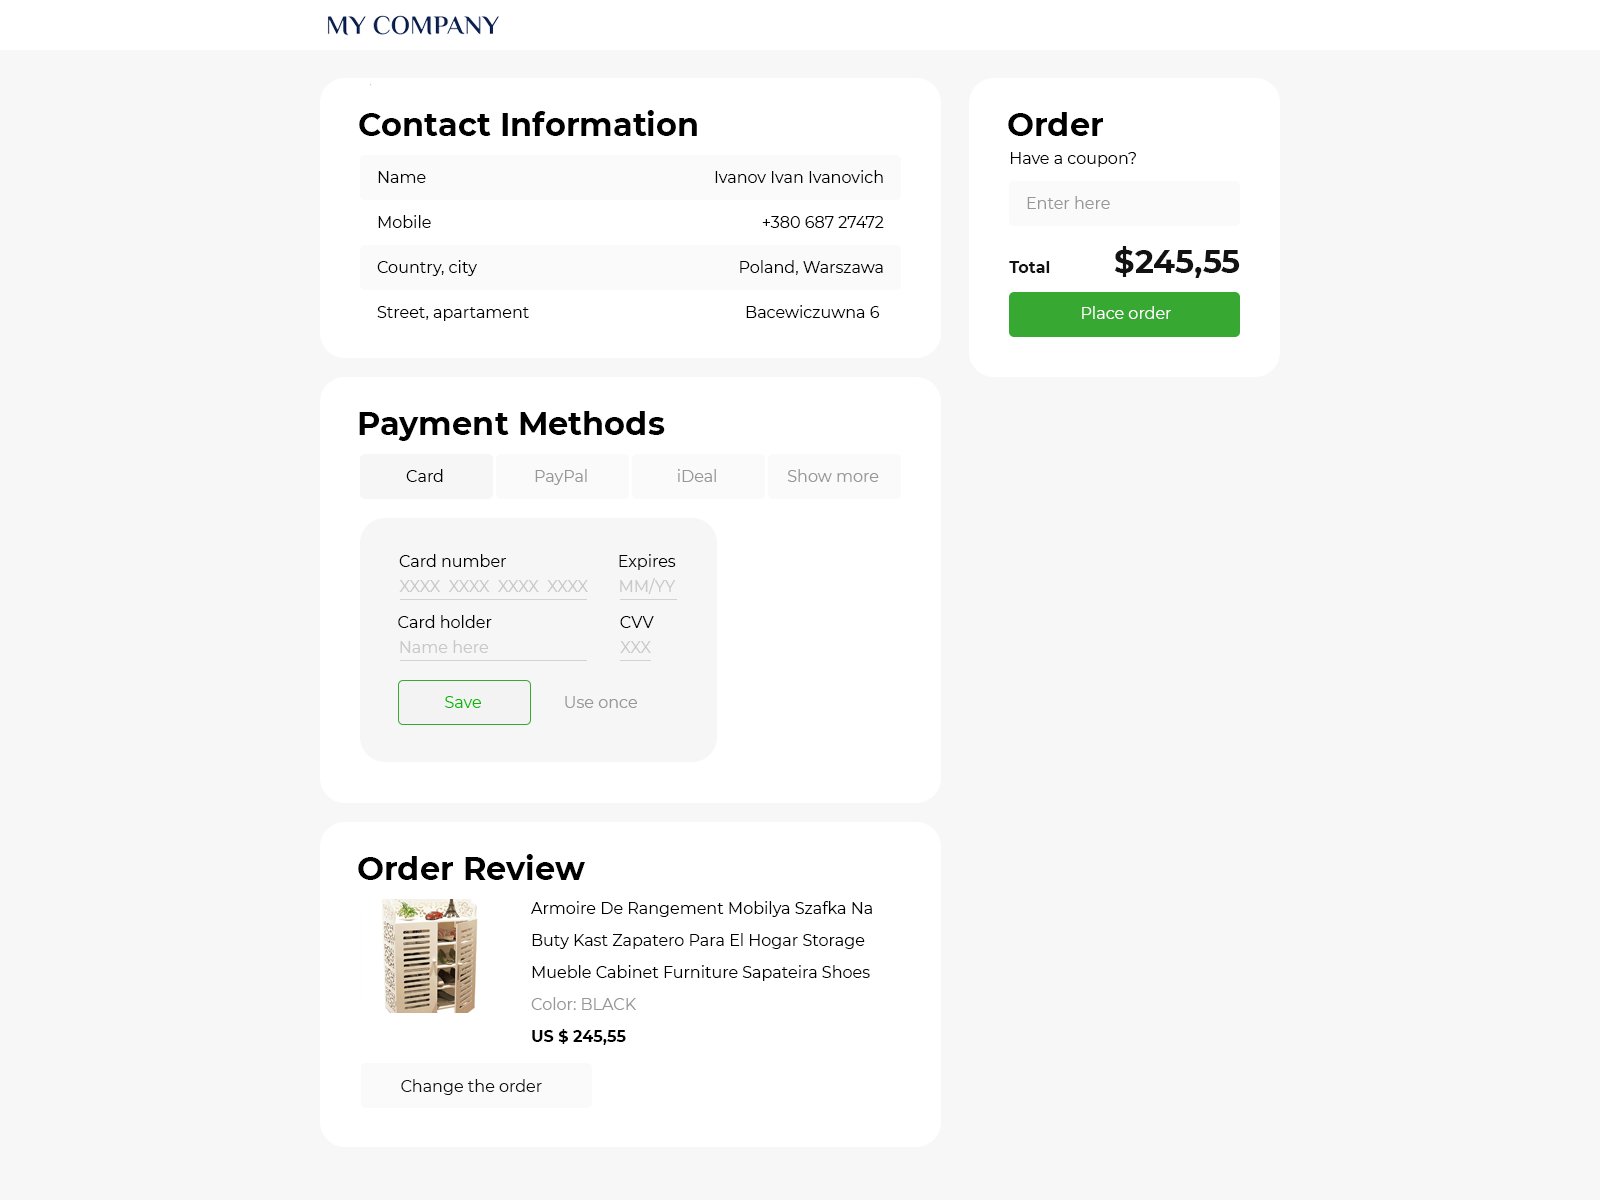Select the Country, city row

[630, 267]
